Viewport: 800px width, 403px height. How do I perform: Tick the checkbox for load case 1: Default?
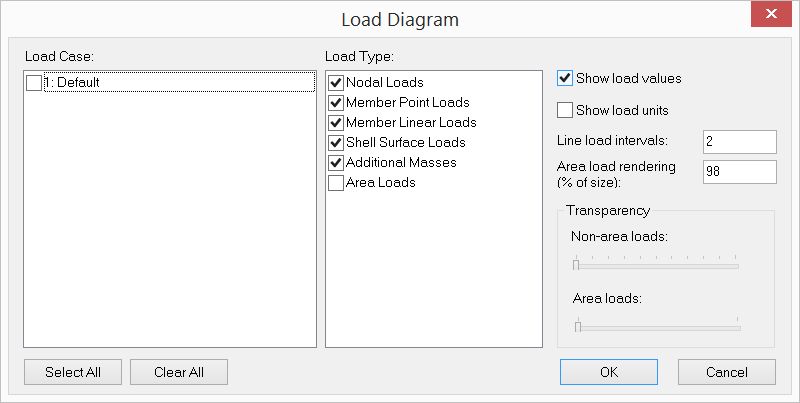point(34,83)
